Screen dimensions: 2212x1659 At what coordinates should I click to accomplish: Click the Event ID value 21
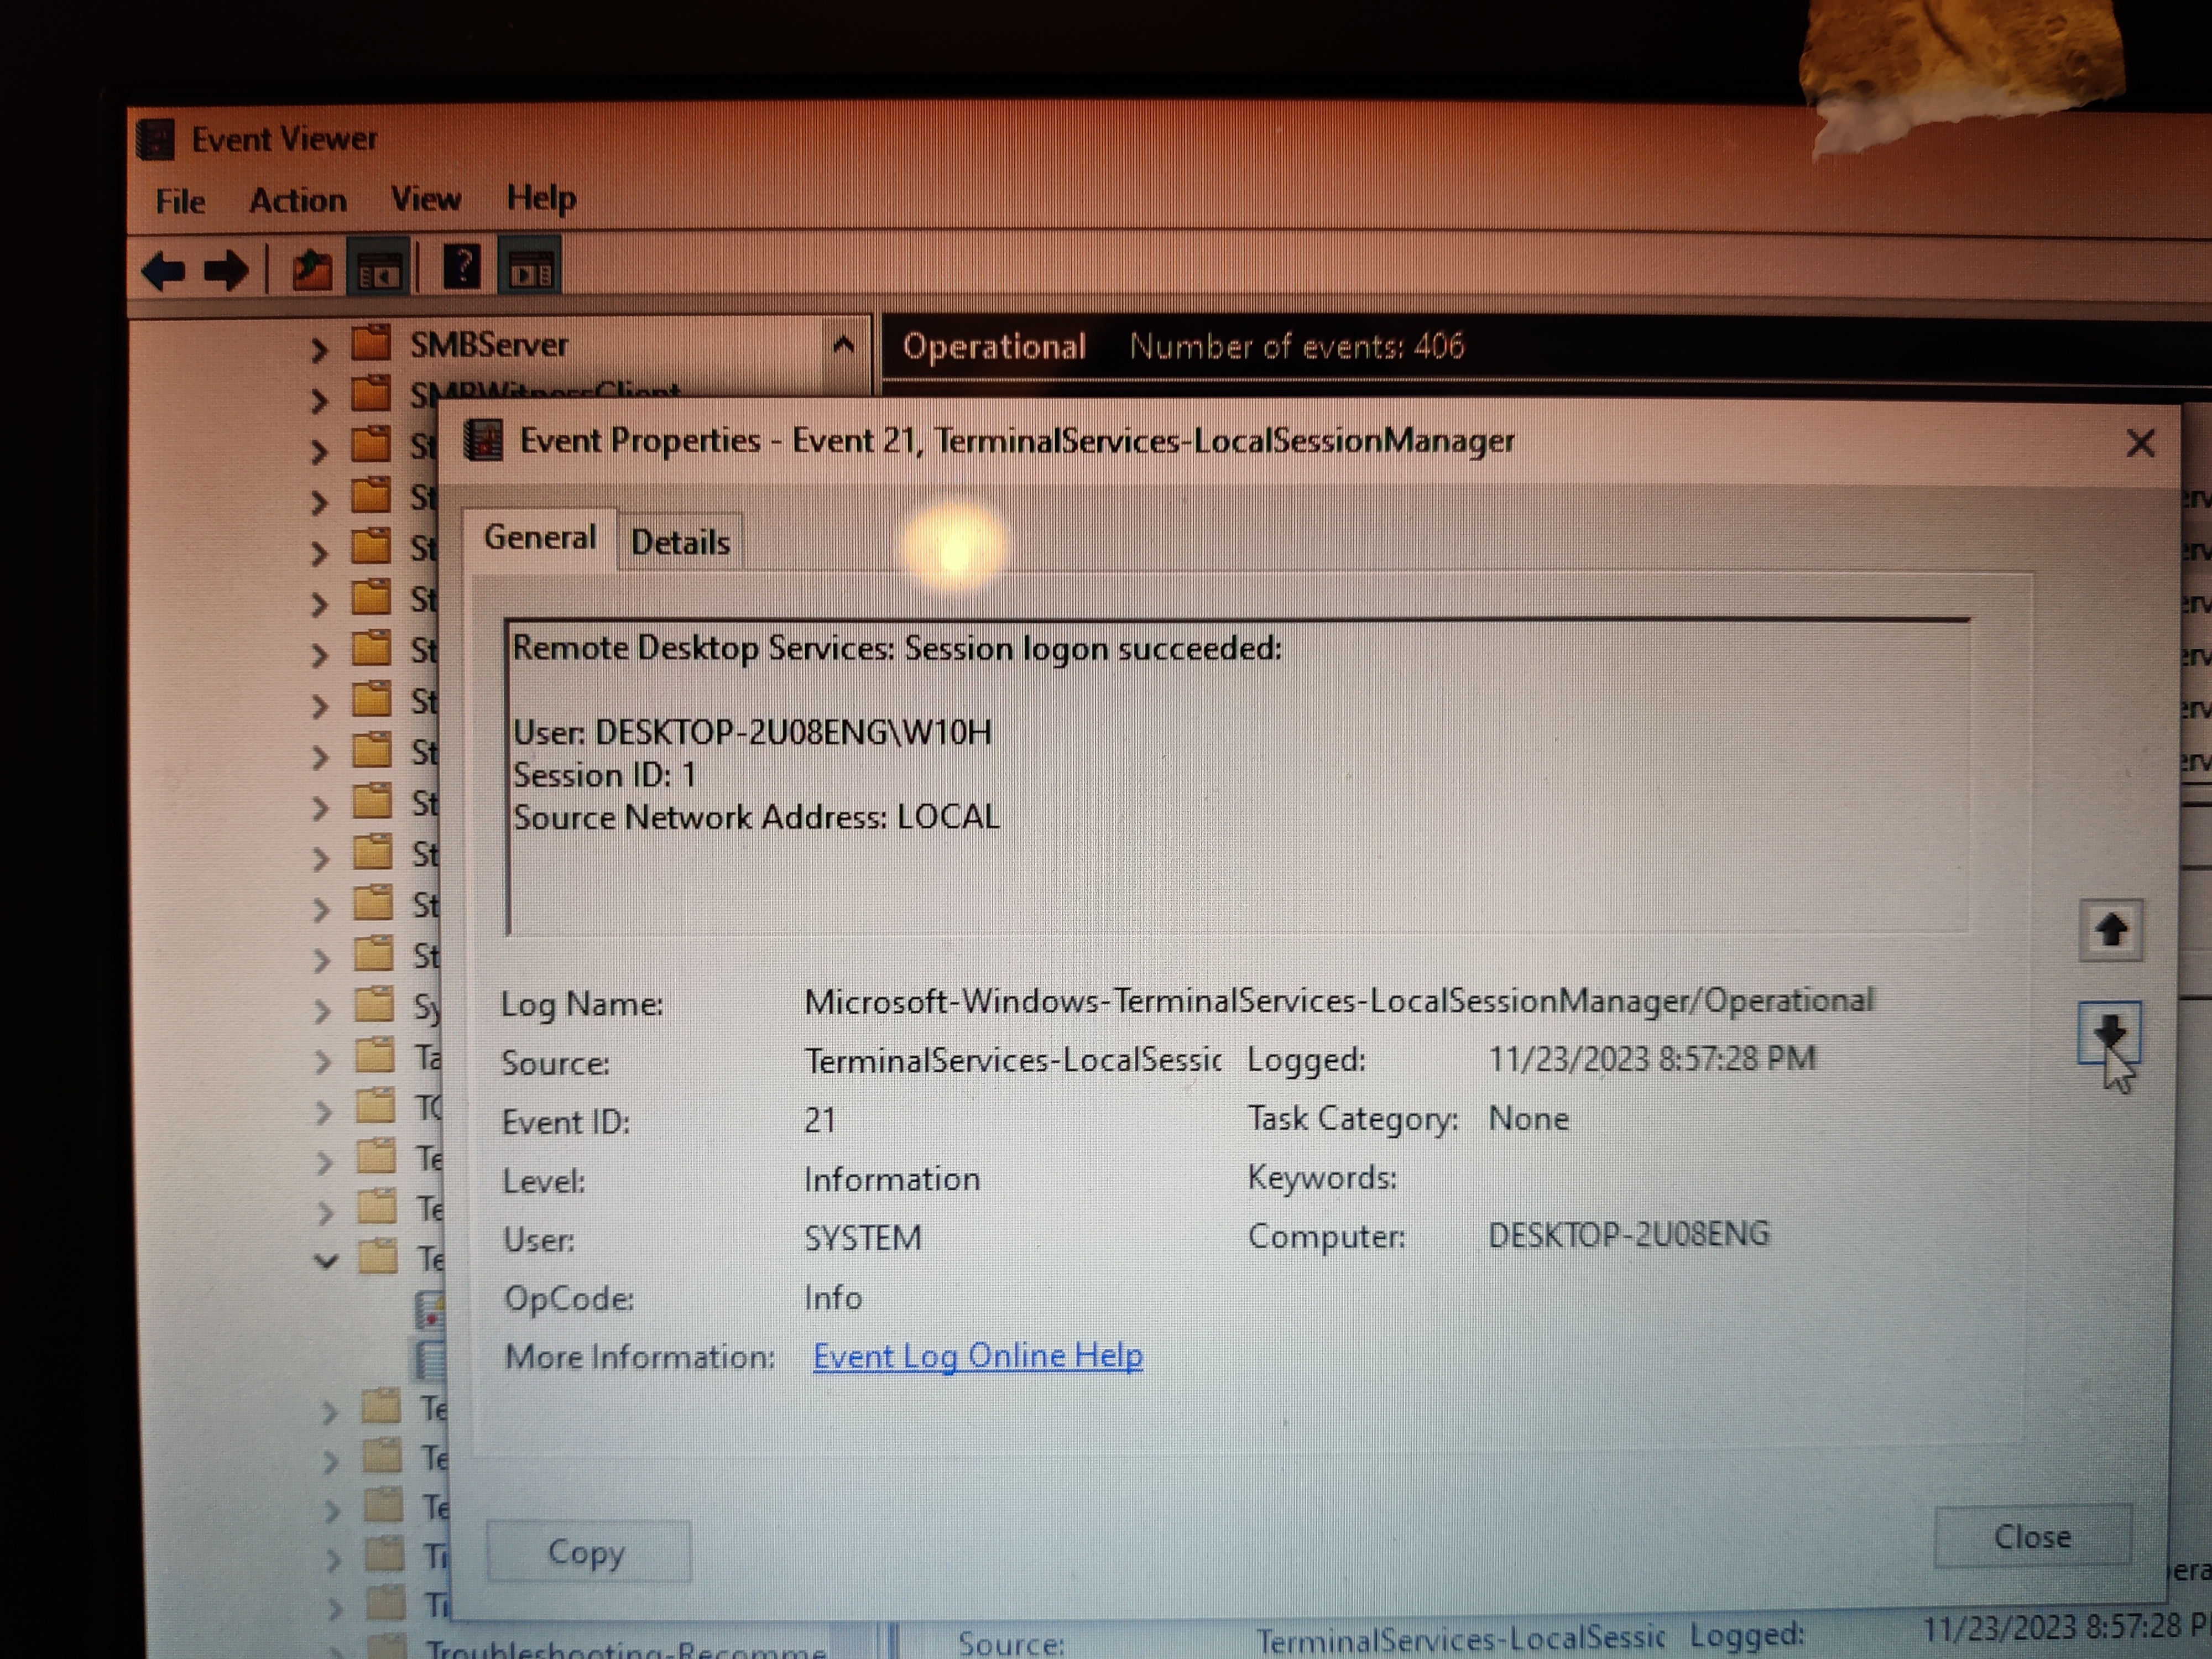pyautogui.click(x=820, y=1120)
